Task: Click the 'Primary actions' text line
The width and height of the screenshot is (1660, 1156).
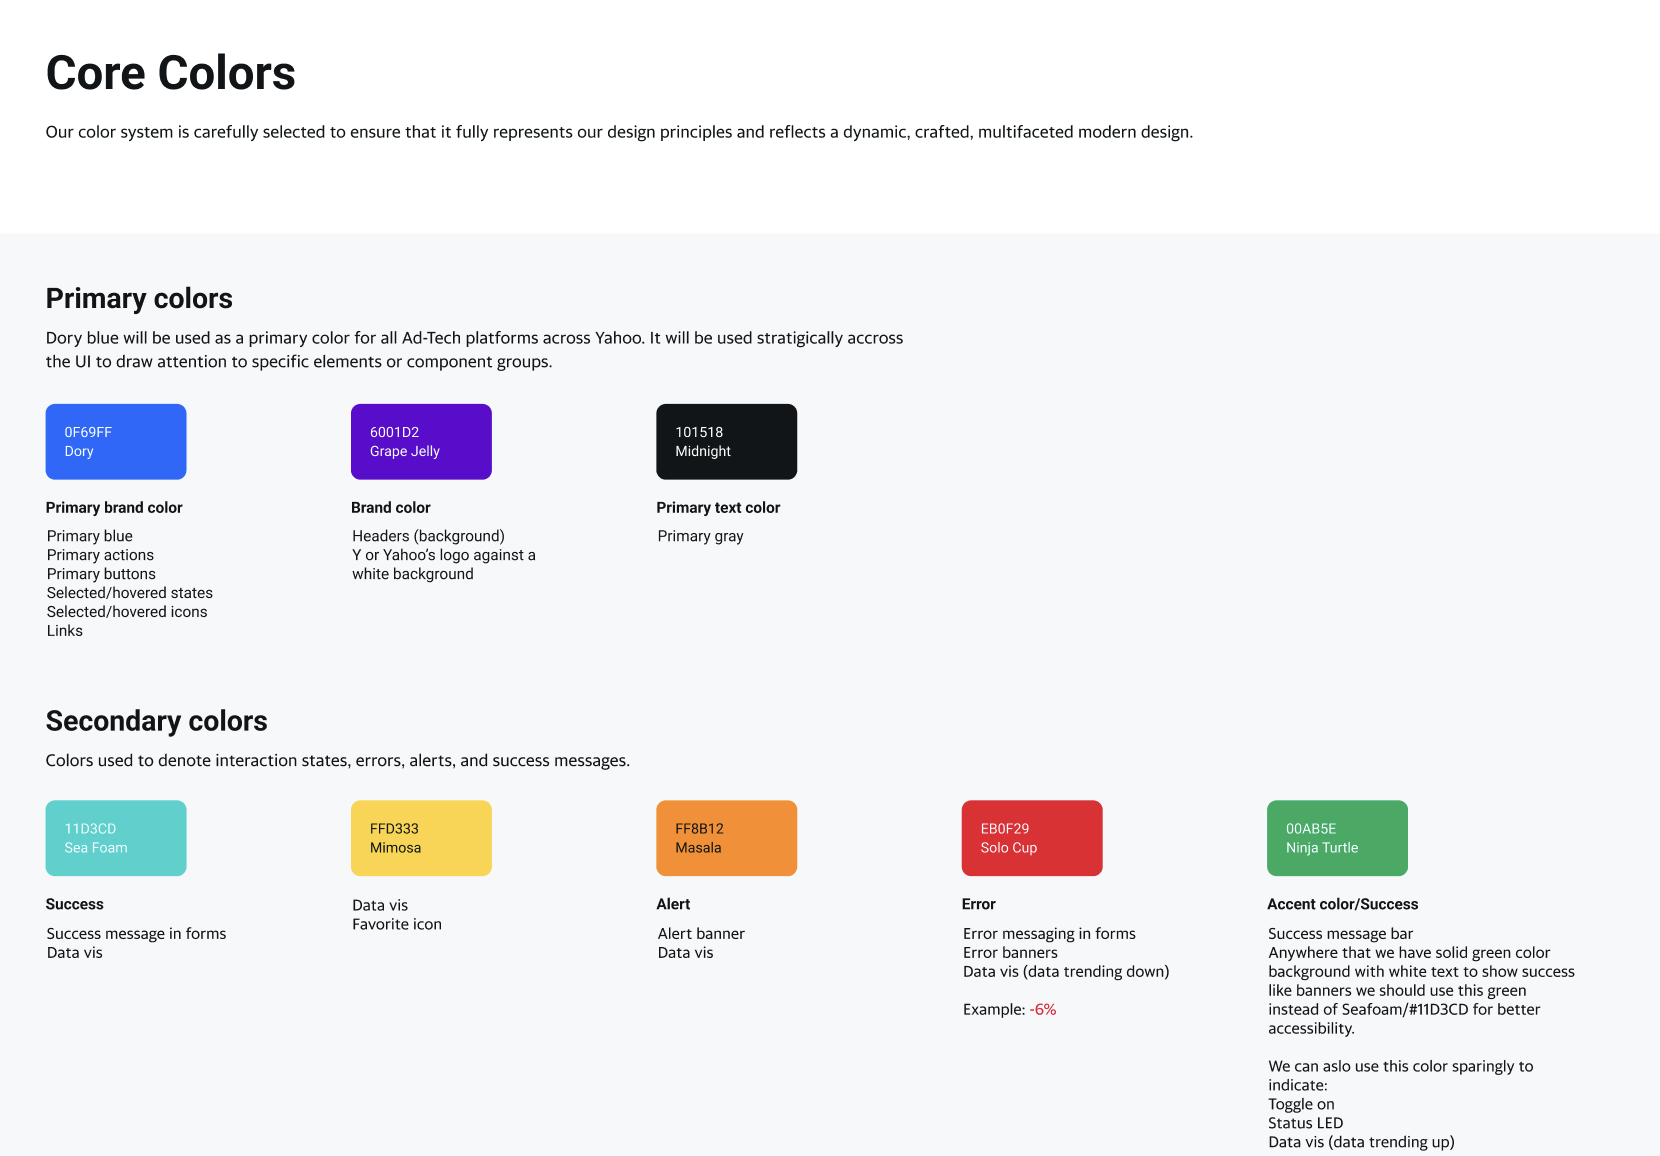Action: 100,555
